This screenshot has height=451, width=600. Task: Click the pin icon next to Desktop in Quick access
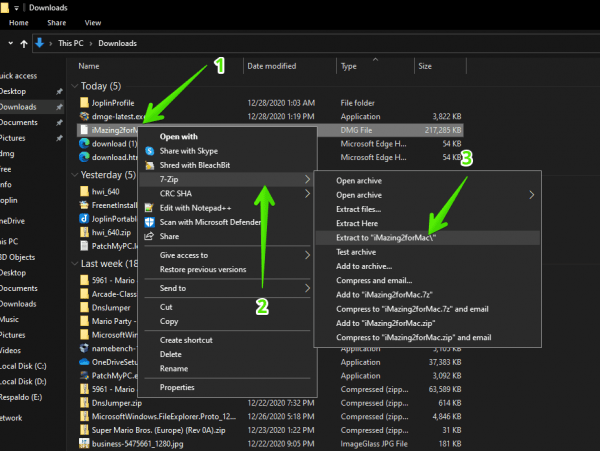pos(59,91)
